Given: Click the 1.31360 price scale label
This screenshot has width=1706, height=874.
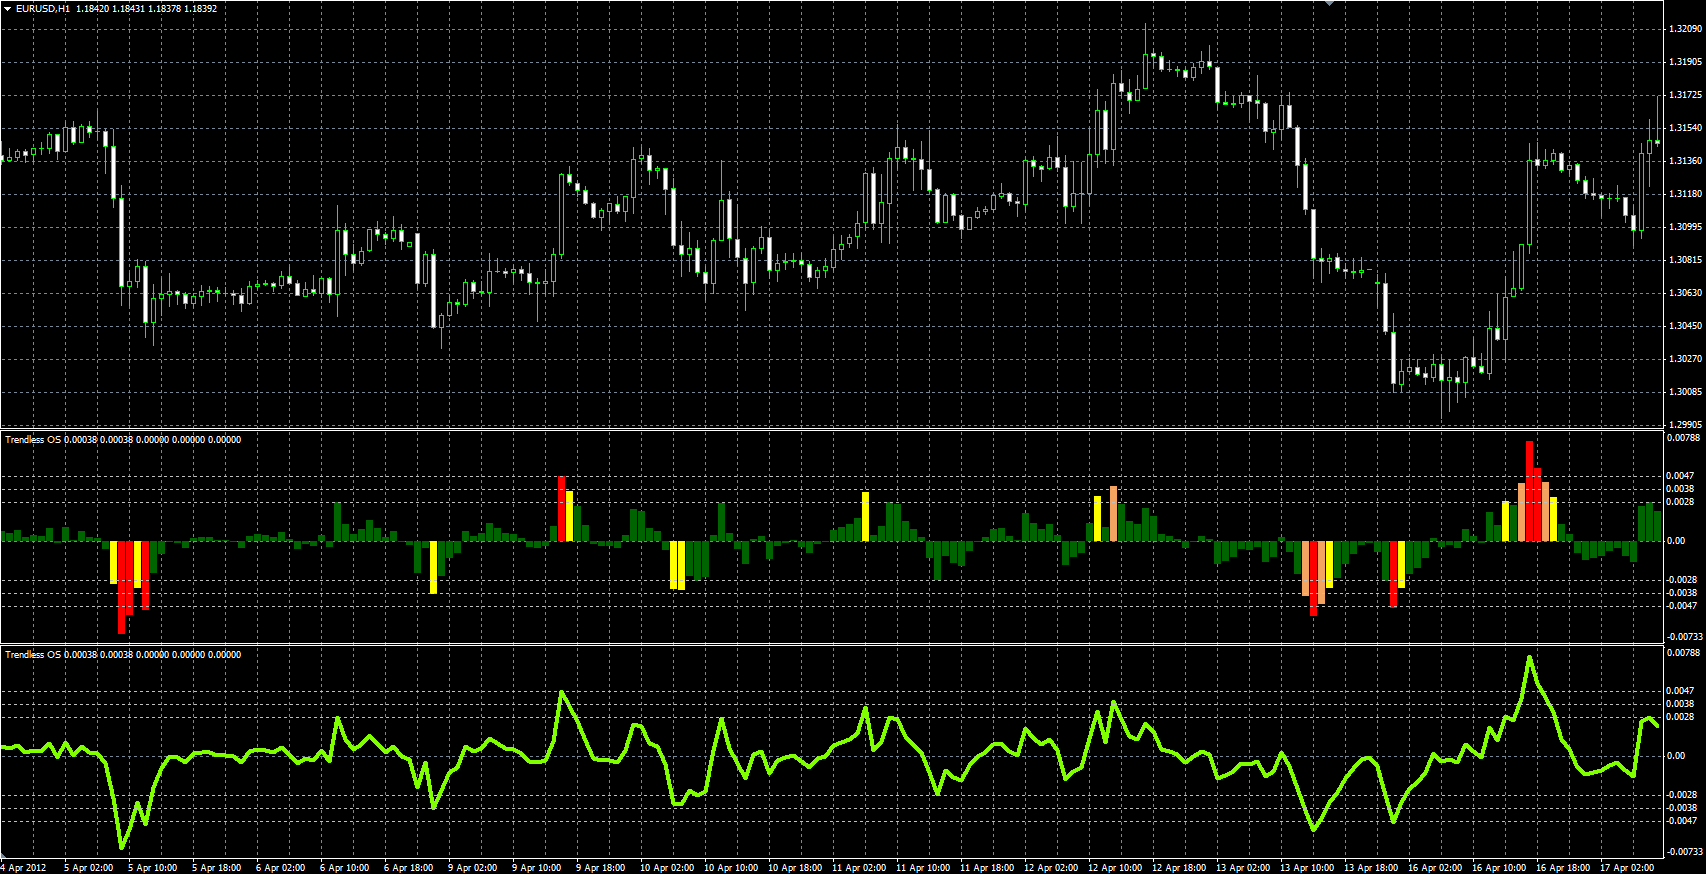Looking at the screenshot, I should click(1685, 161).
